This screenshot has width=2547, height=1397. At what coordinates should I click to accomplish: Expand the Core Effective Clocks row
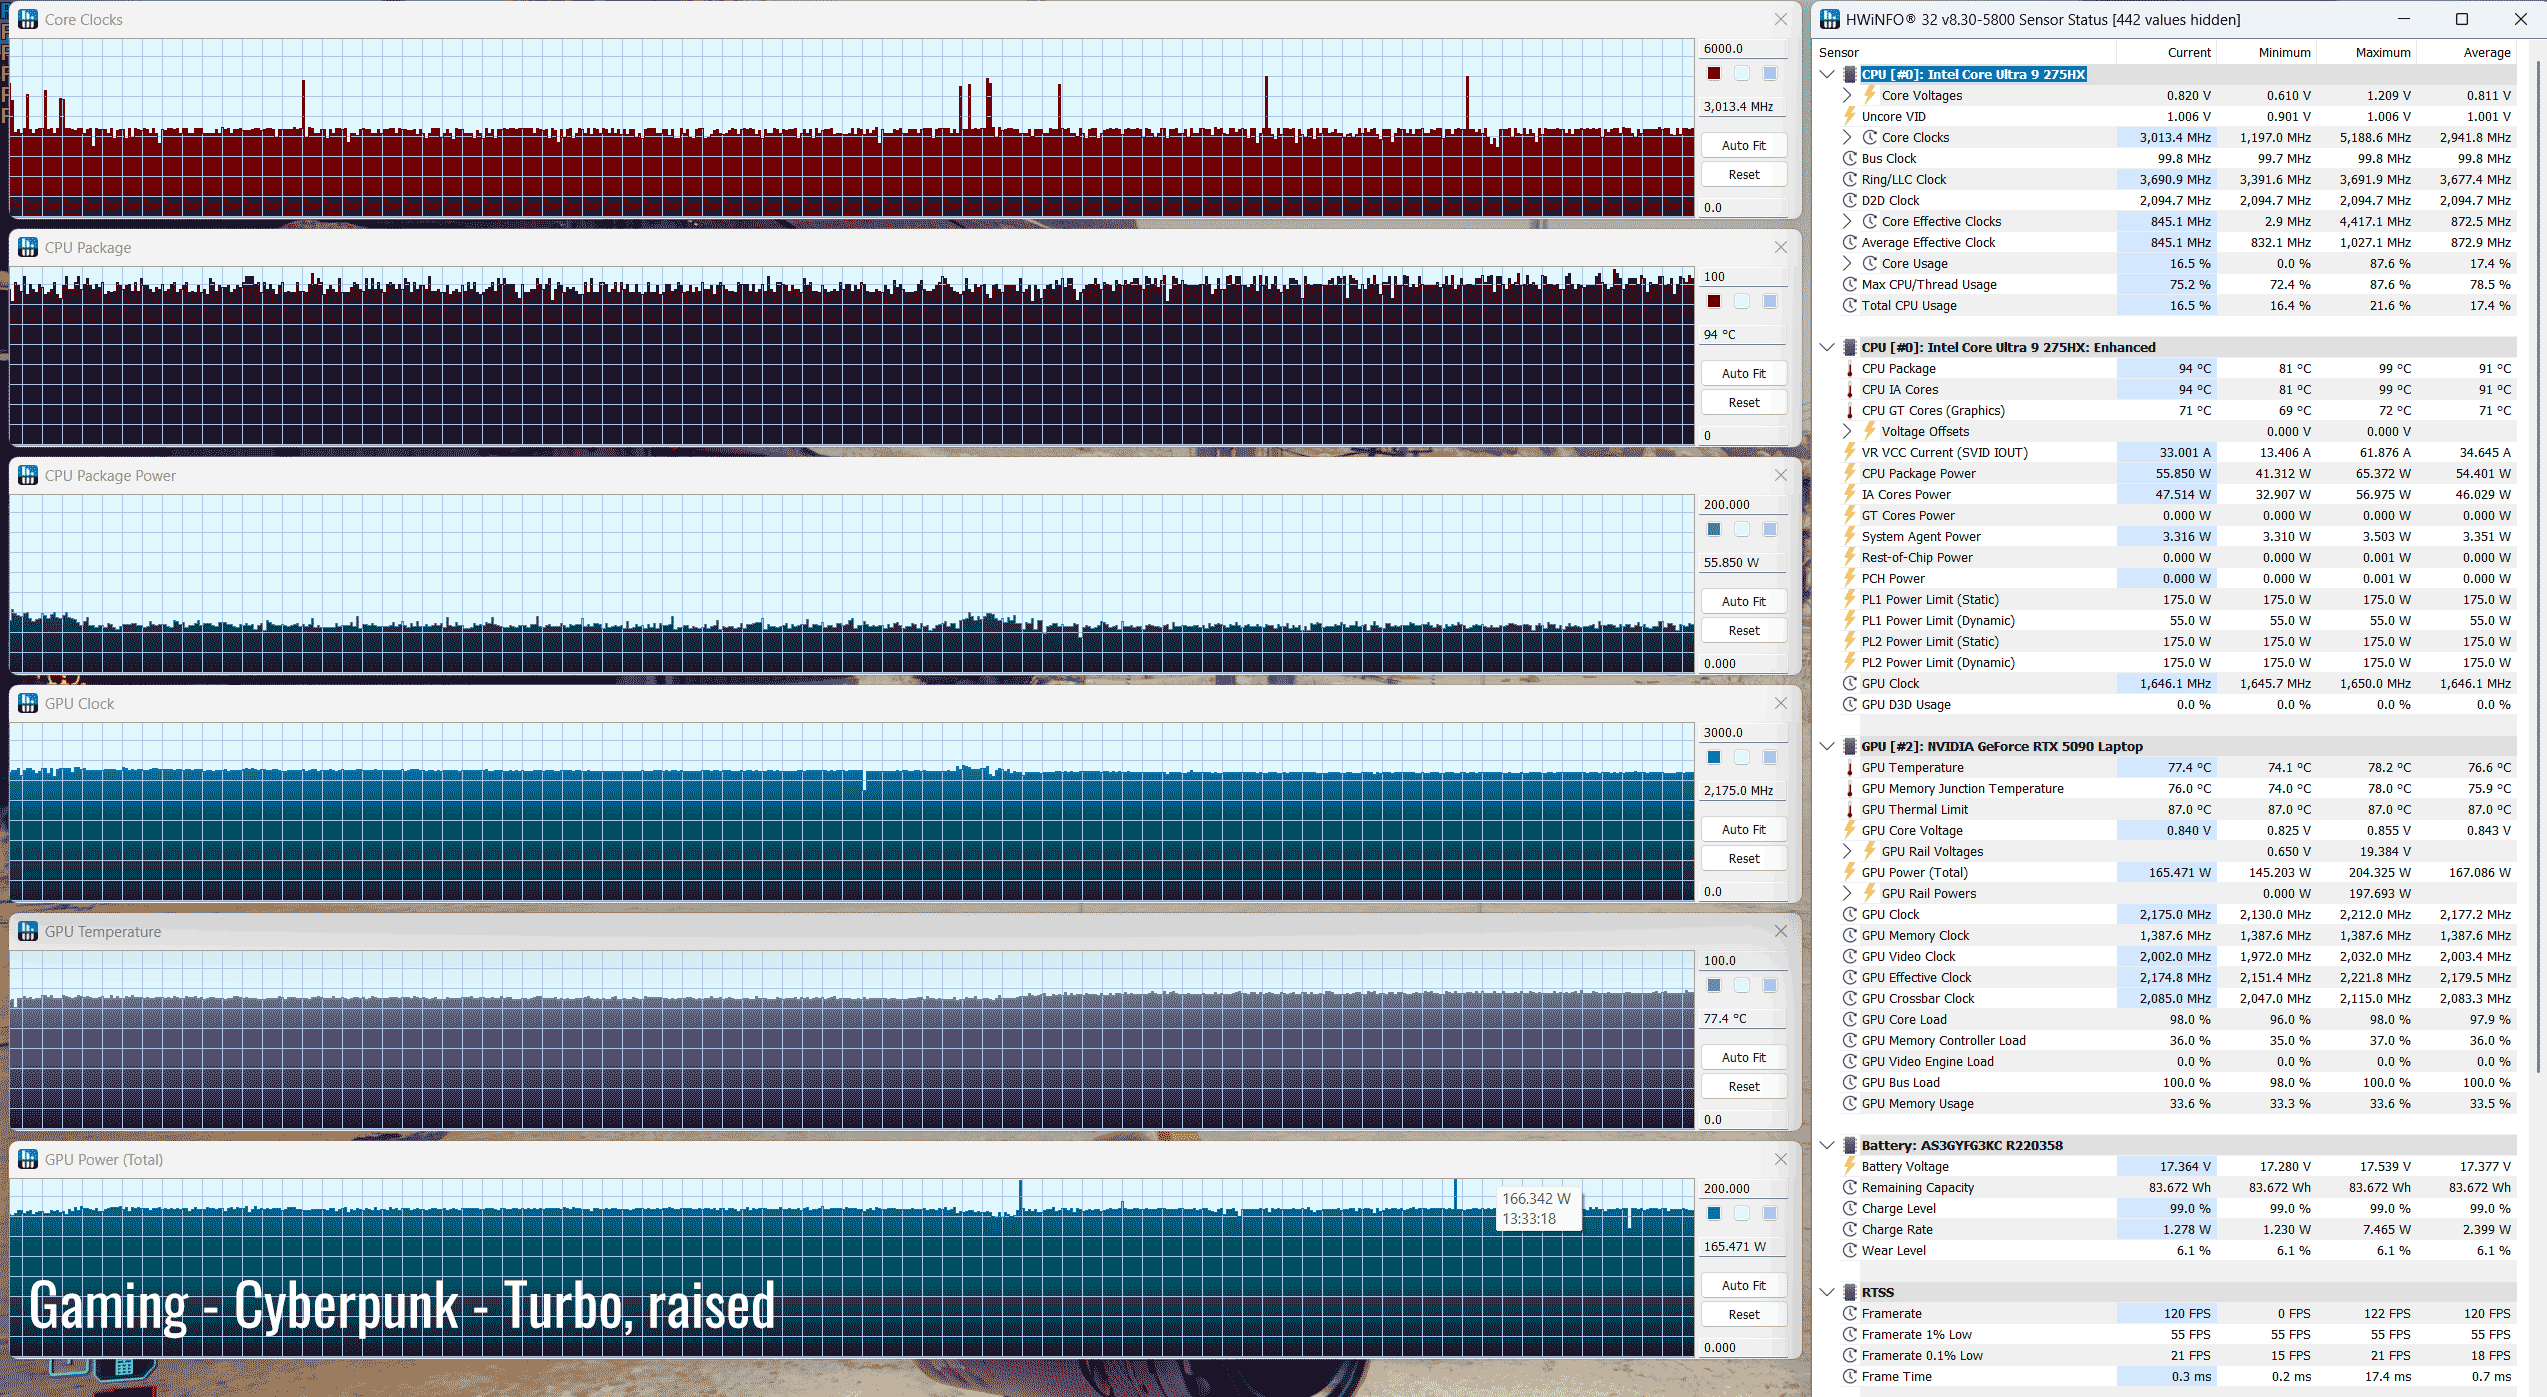tap(1847, 221)
